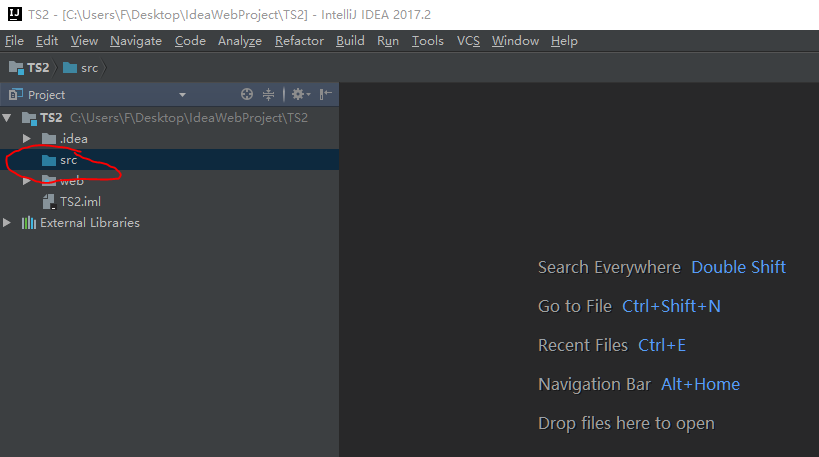Click the IntelliJ IDEA title bar logo
This screenshot has height=457, width=819.
pos(15,14)
